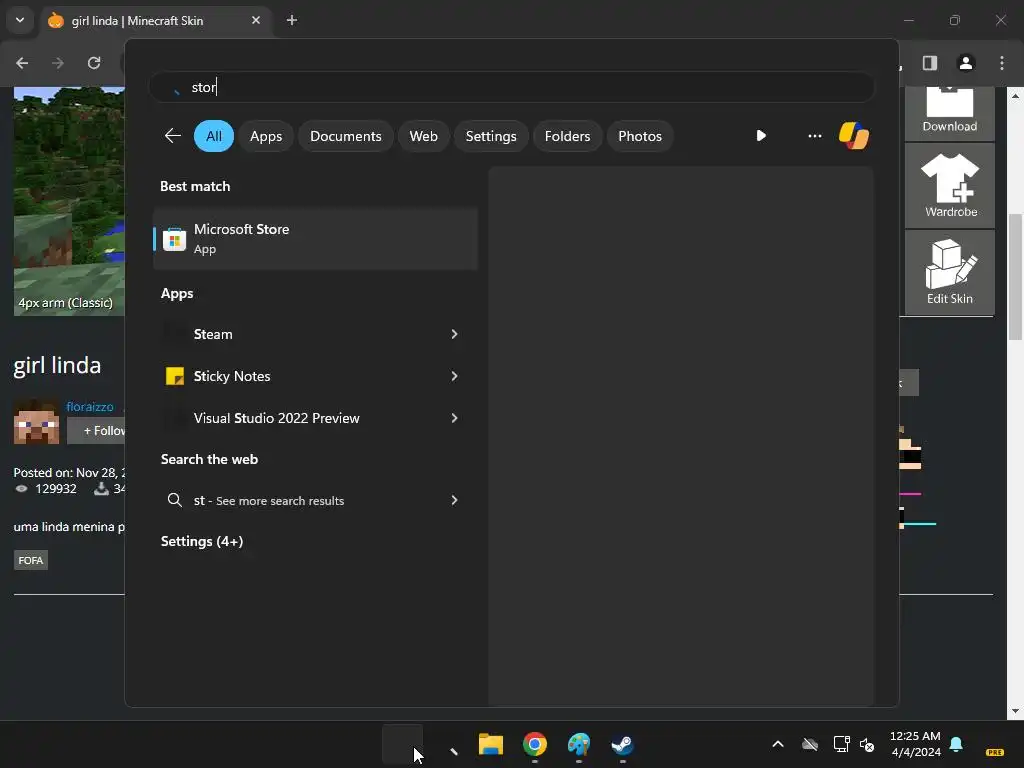Click the muted volume tray icon

pos(867,744)
